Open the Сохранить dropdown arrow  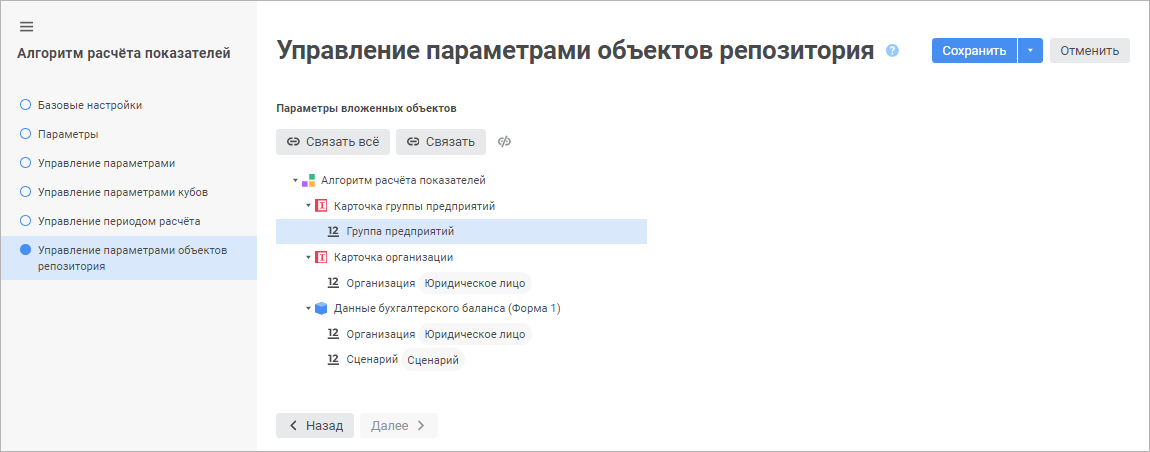click(1030, 50)
